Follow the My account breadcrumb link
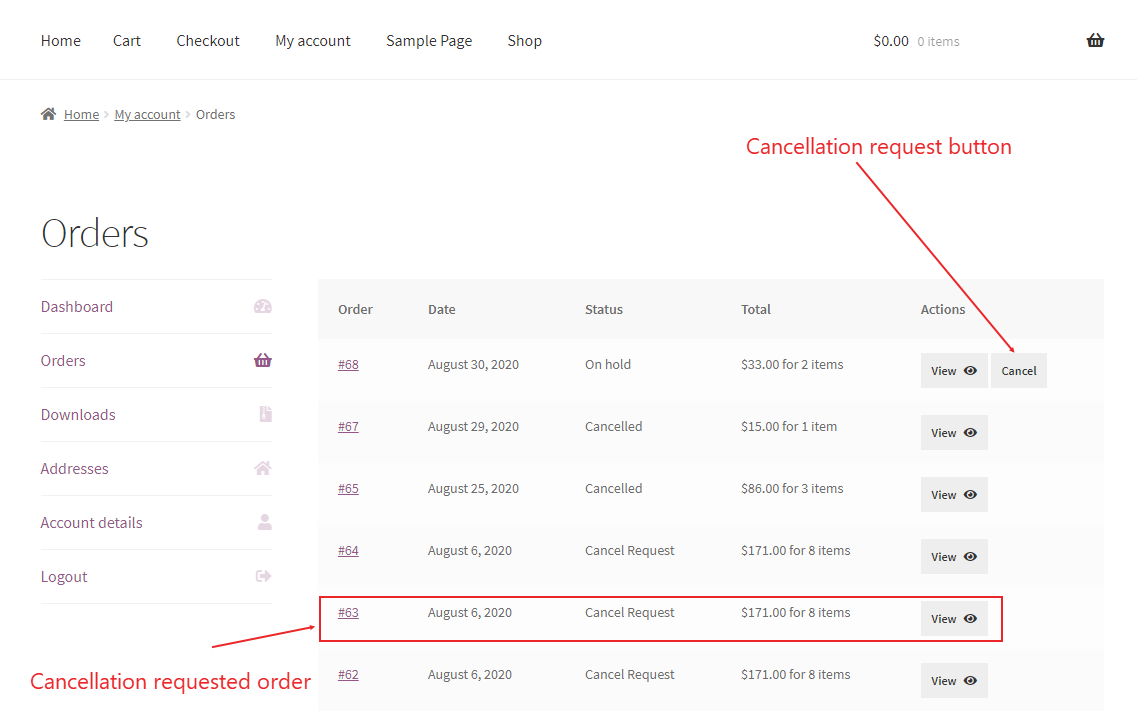Screen dimensions: 1137x712 (x=147, y=115)
